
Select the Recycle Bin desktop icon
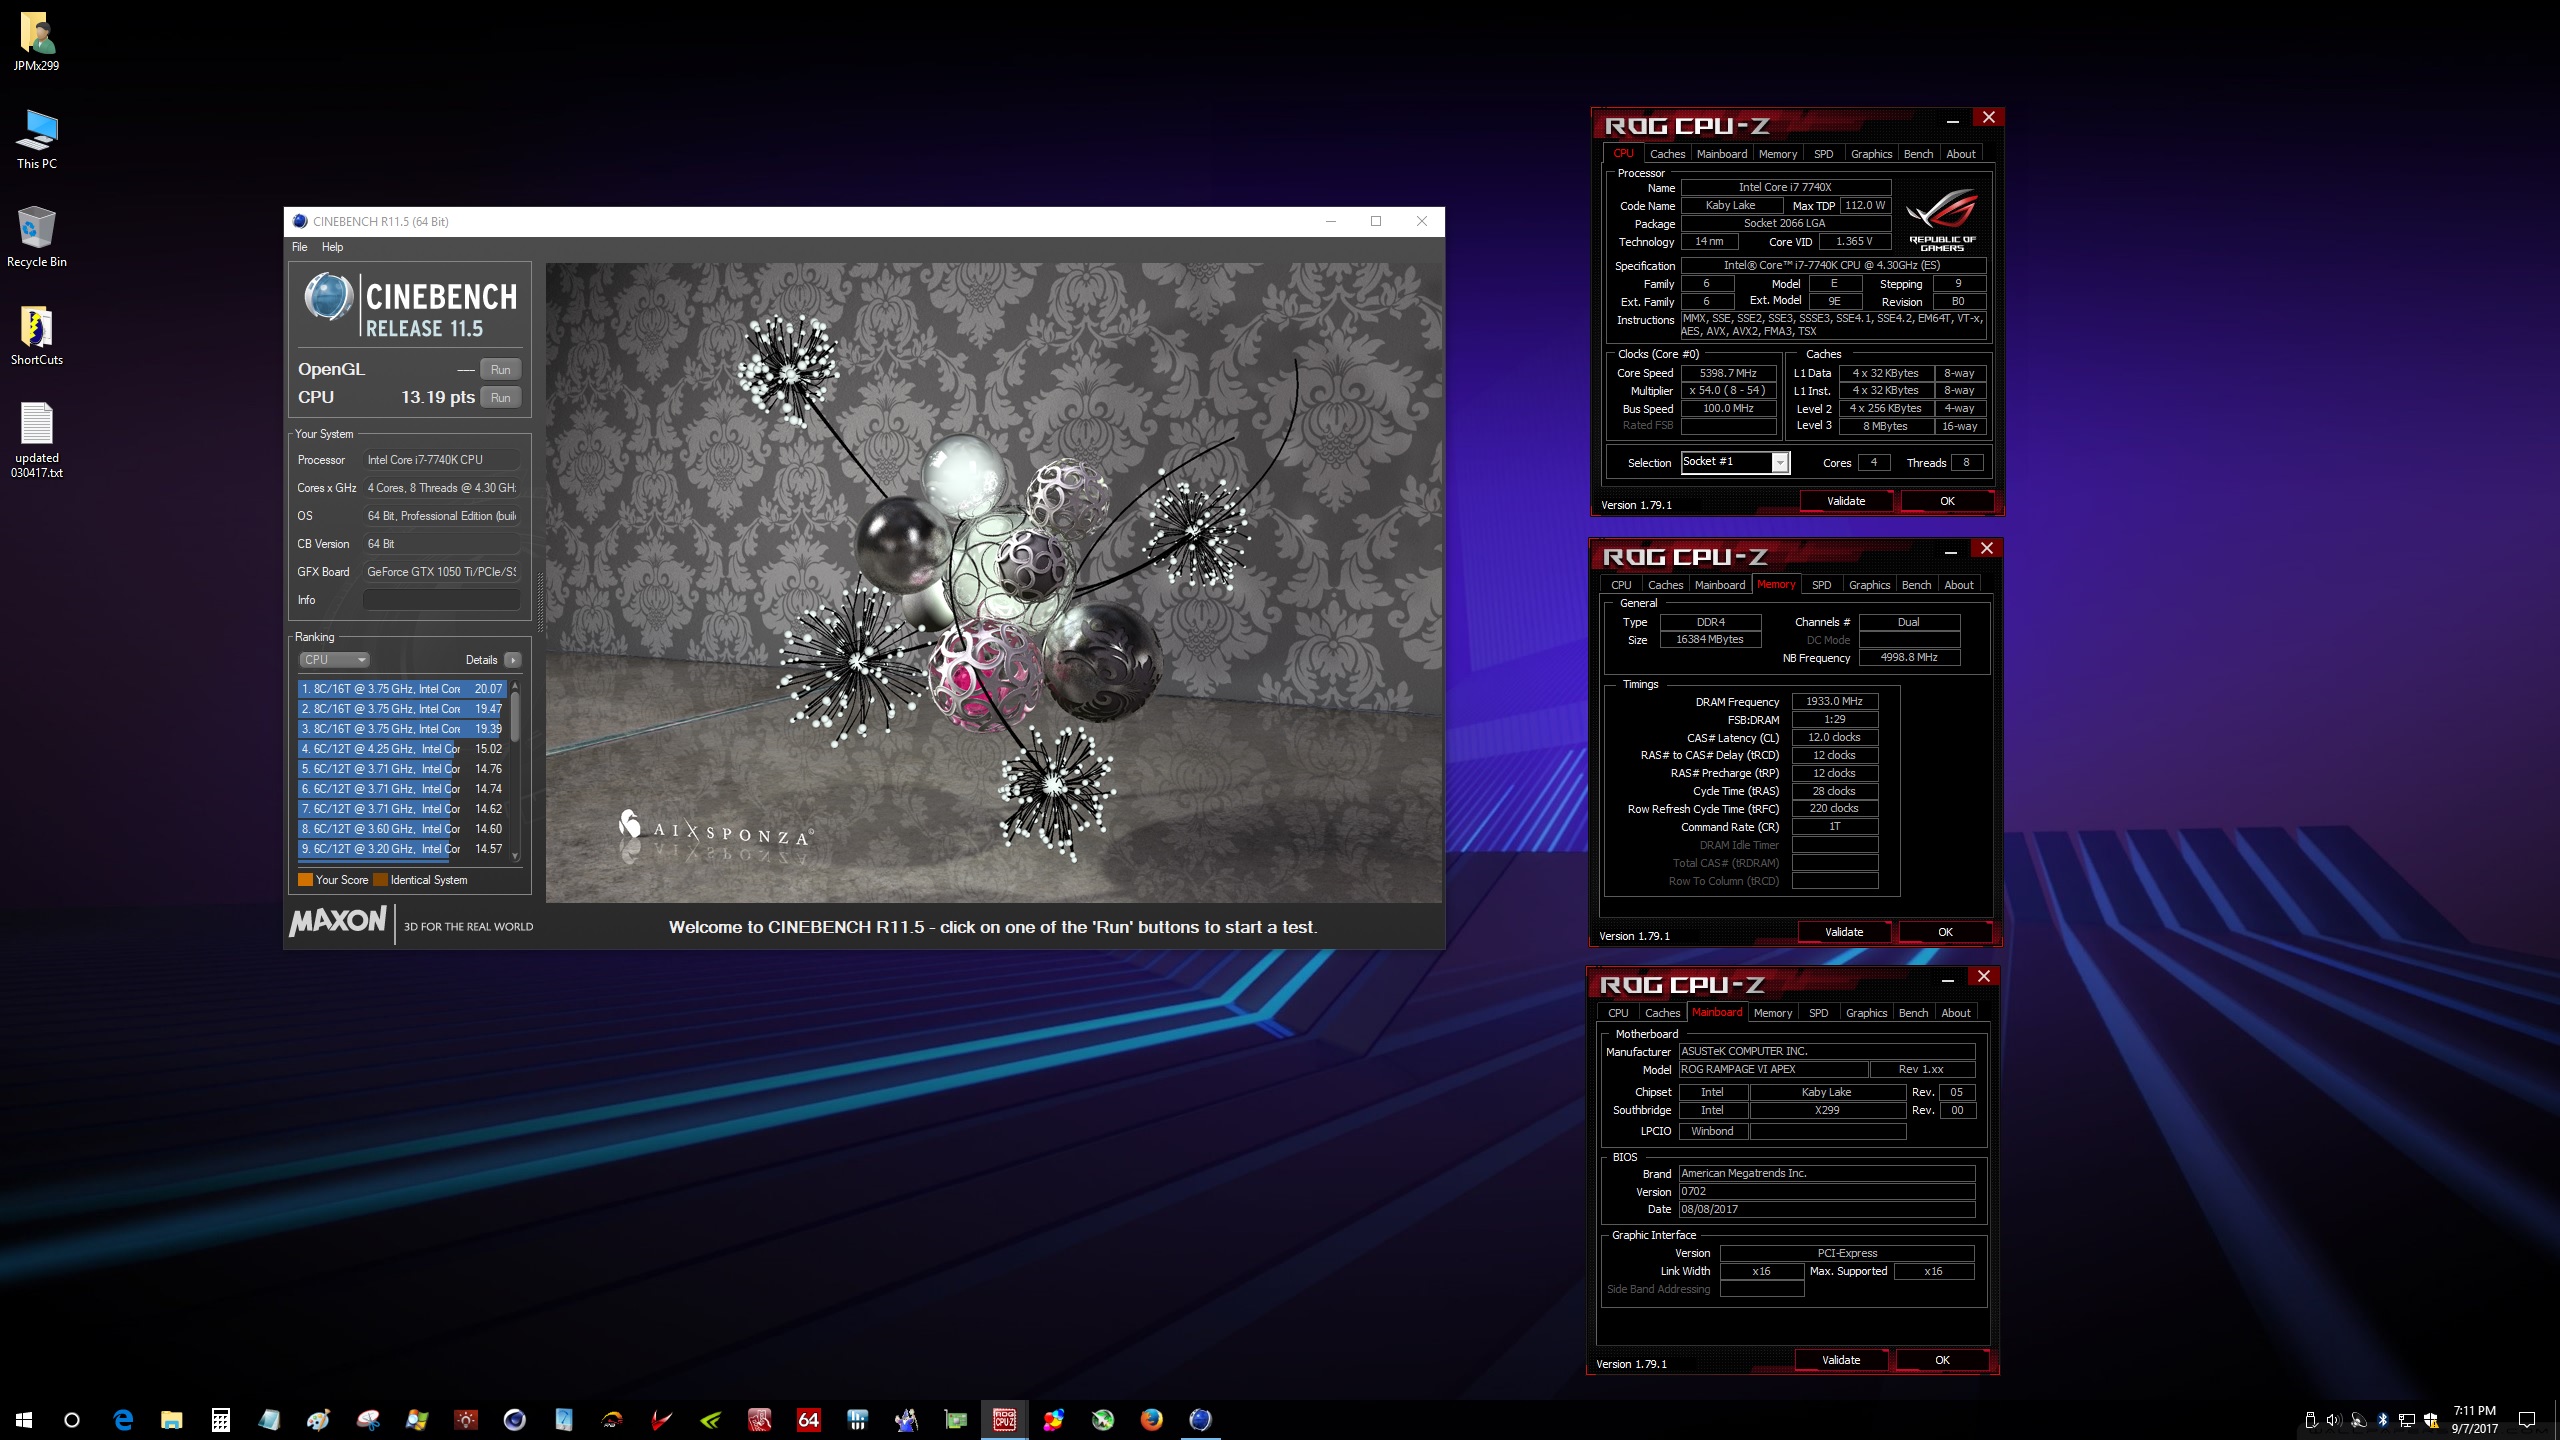37,238
